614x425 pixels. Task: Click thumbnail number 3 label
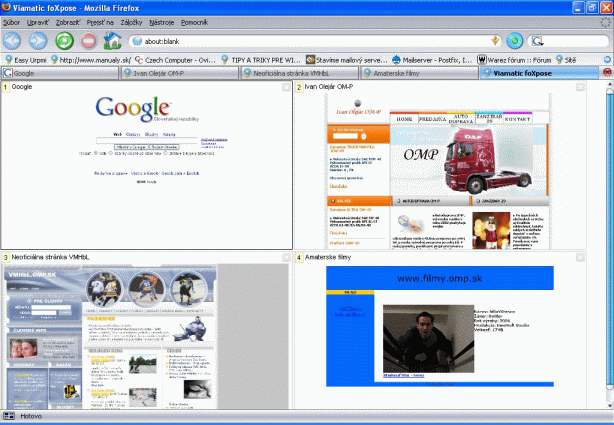[x=5, y=257]
